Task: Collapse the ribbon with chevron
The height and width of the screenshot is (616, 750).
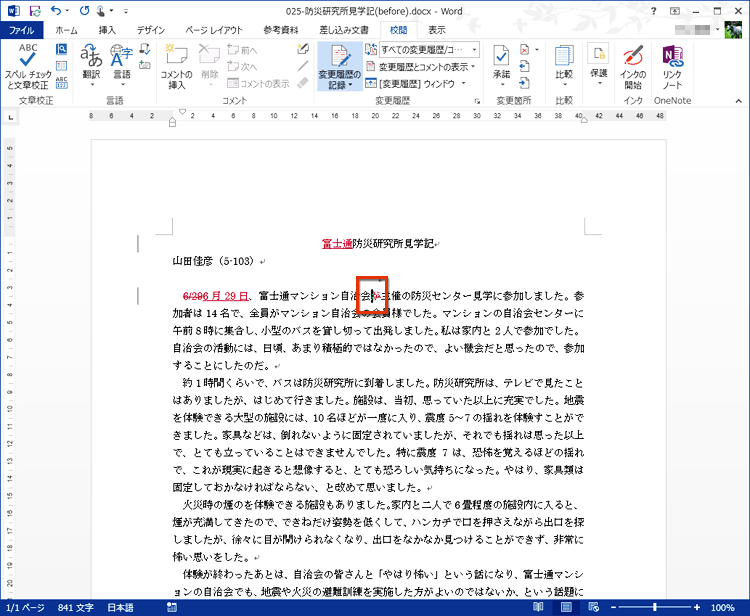Action: [739, 101]
